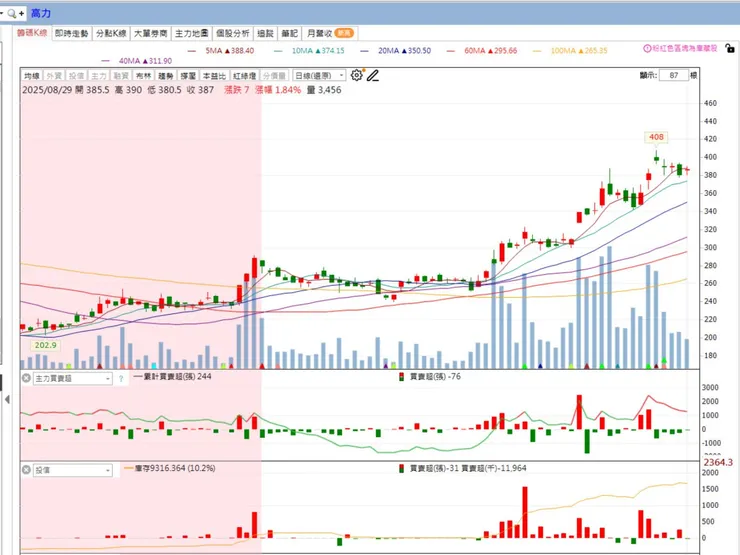Select the pencil drawing tool icon
Screen dimensions: 740x555
click(x=373, y=76)
